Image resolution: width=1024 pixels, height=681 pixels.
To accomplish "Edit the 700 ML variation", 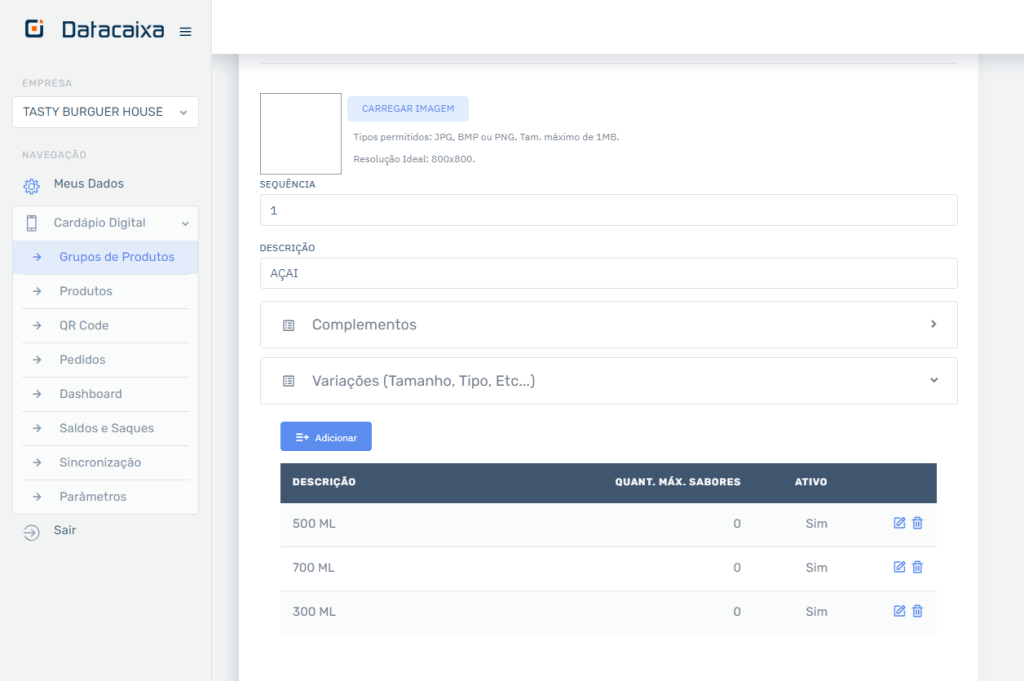I will click(899, 567).
